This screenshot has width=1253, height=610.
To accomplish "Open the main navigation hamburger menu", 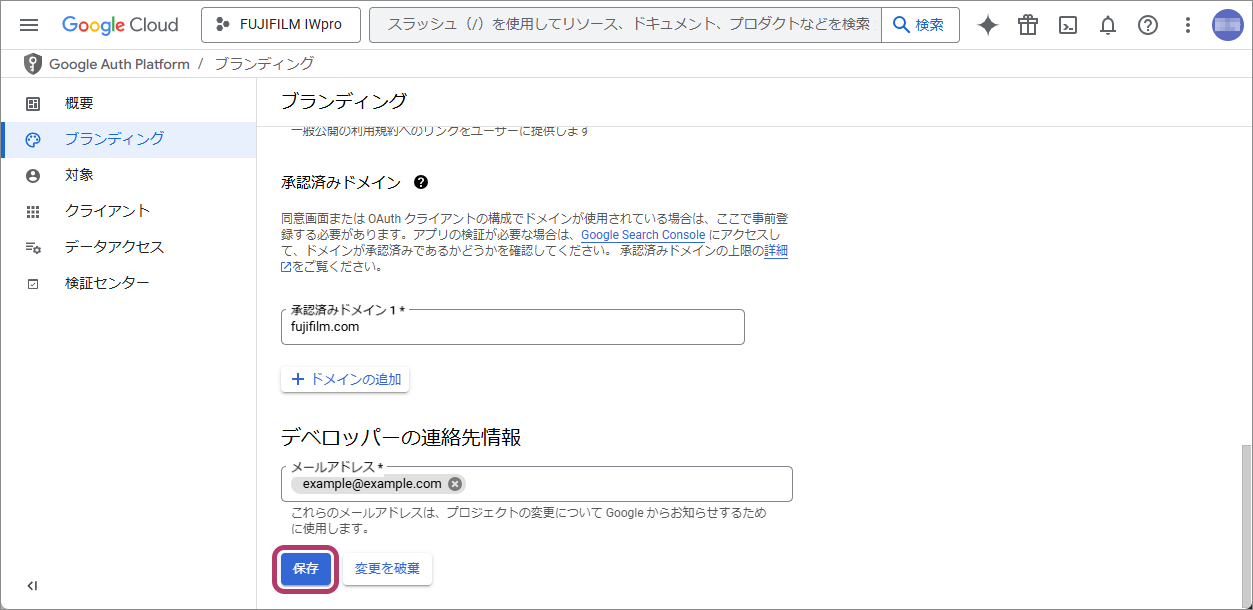I will [x=28, y=25].
